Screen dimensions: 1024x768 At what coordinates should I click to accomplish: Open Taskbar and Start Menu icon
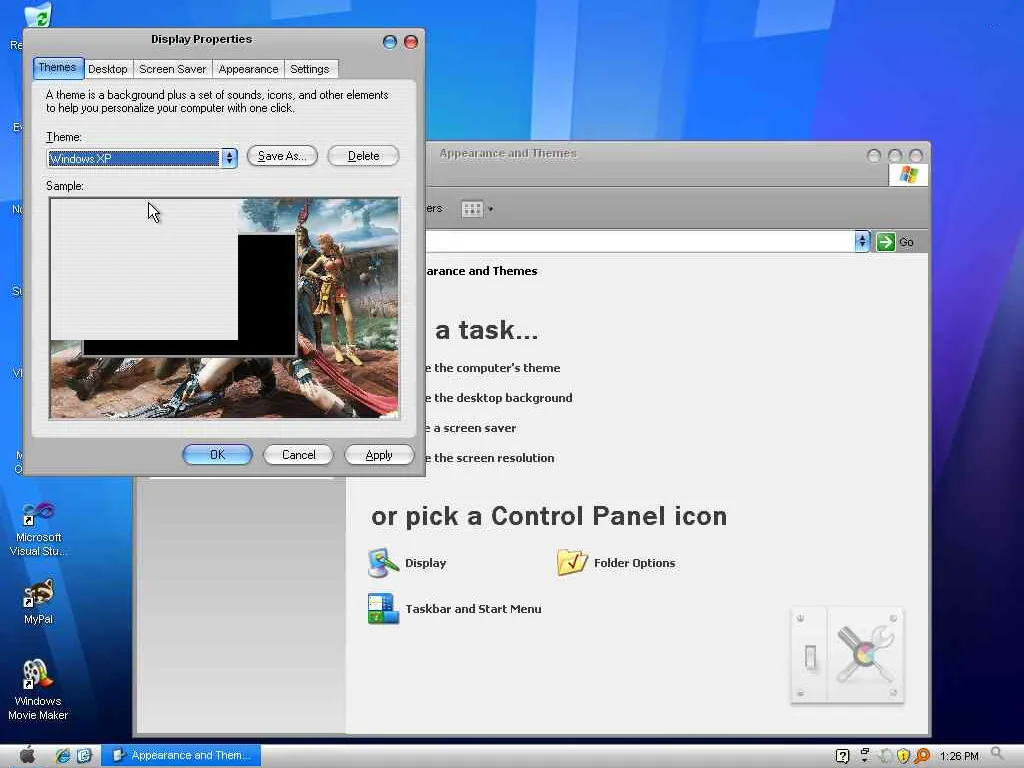coord(455,609)
